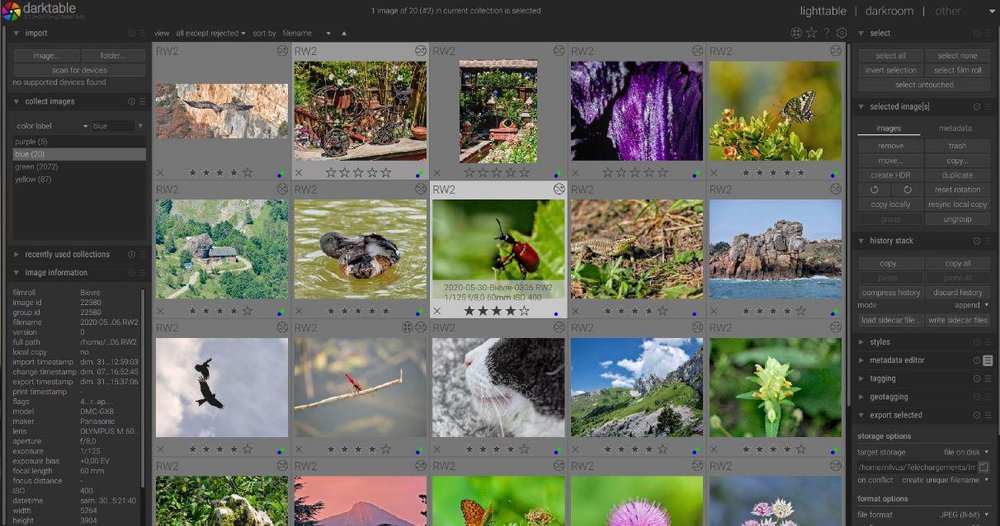The image size is (1000, 526).
Task: Switch to the metadata tab in selected images
Action: (955, 128)
